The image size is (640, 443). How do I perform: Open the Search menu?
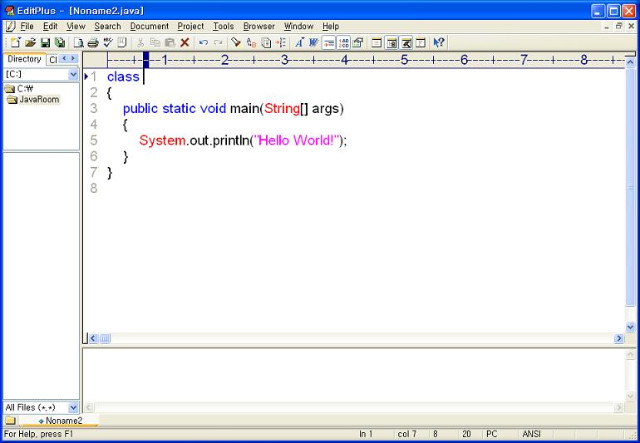click(x=108, y=26)
